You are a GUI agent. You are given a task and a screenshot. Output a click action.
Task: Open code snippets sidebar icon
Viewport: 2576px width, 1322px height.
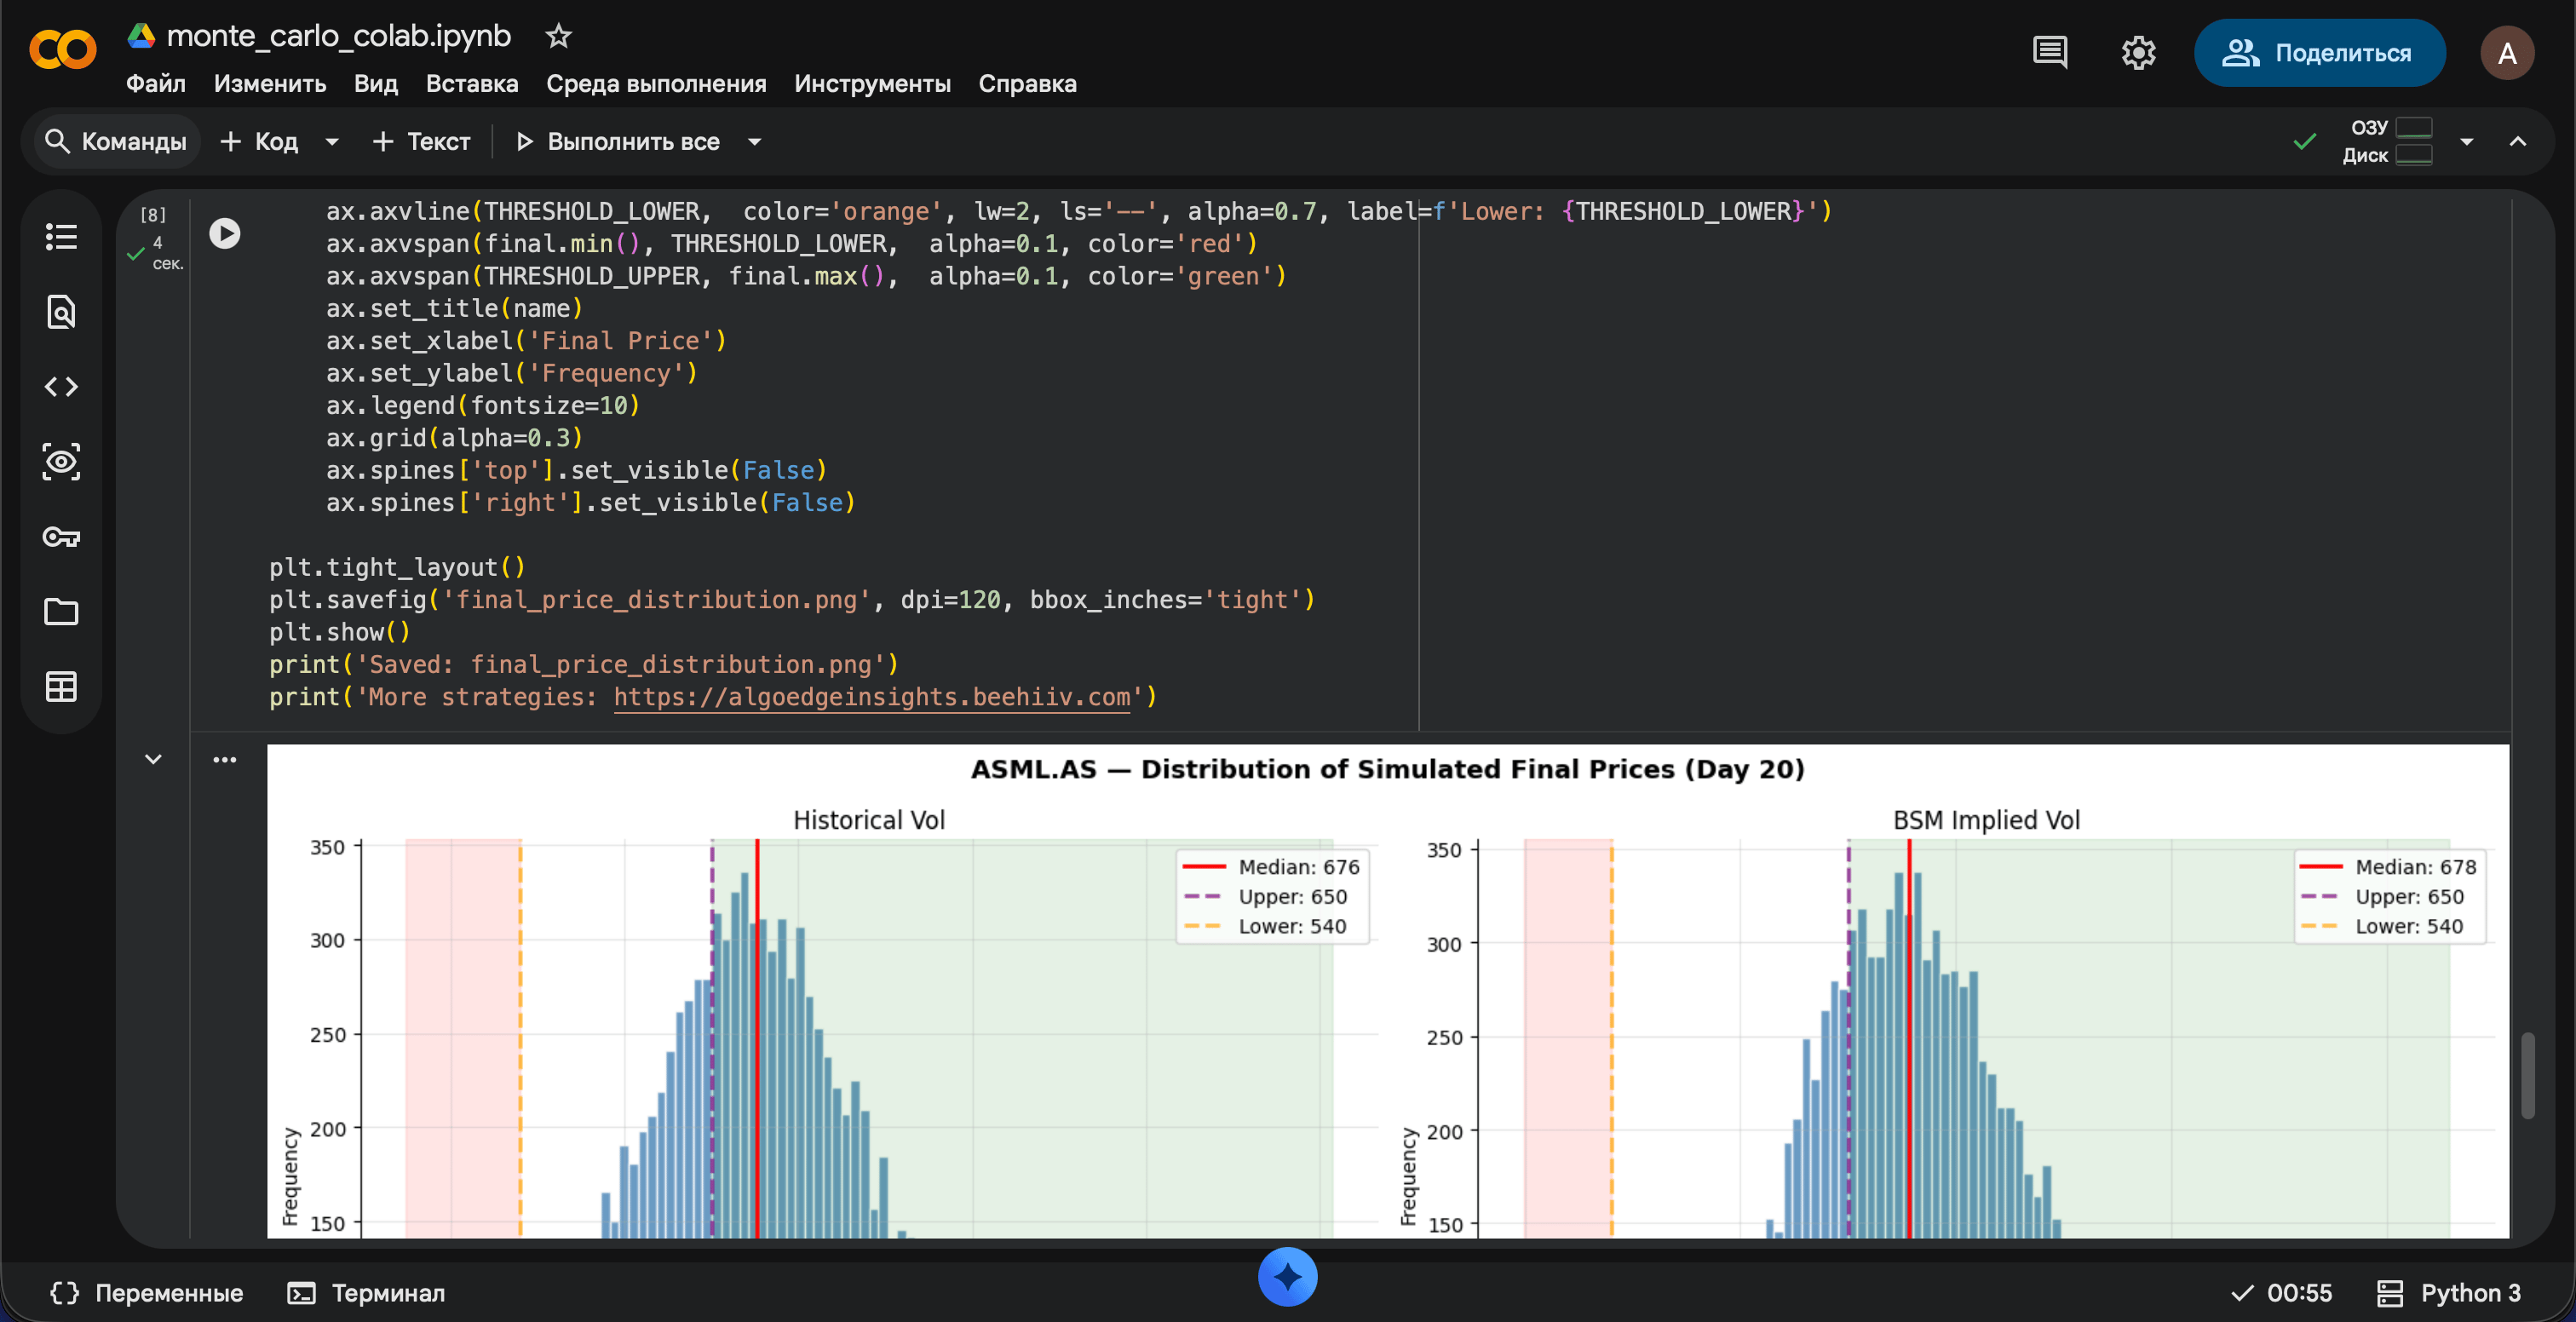point(61,387)
